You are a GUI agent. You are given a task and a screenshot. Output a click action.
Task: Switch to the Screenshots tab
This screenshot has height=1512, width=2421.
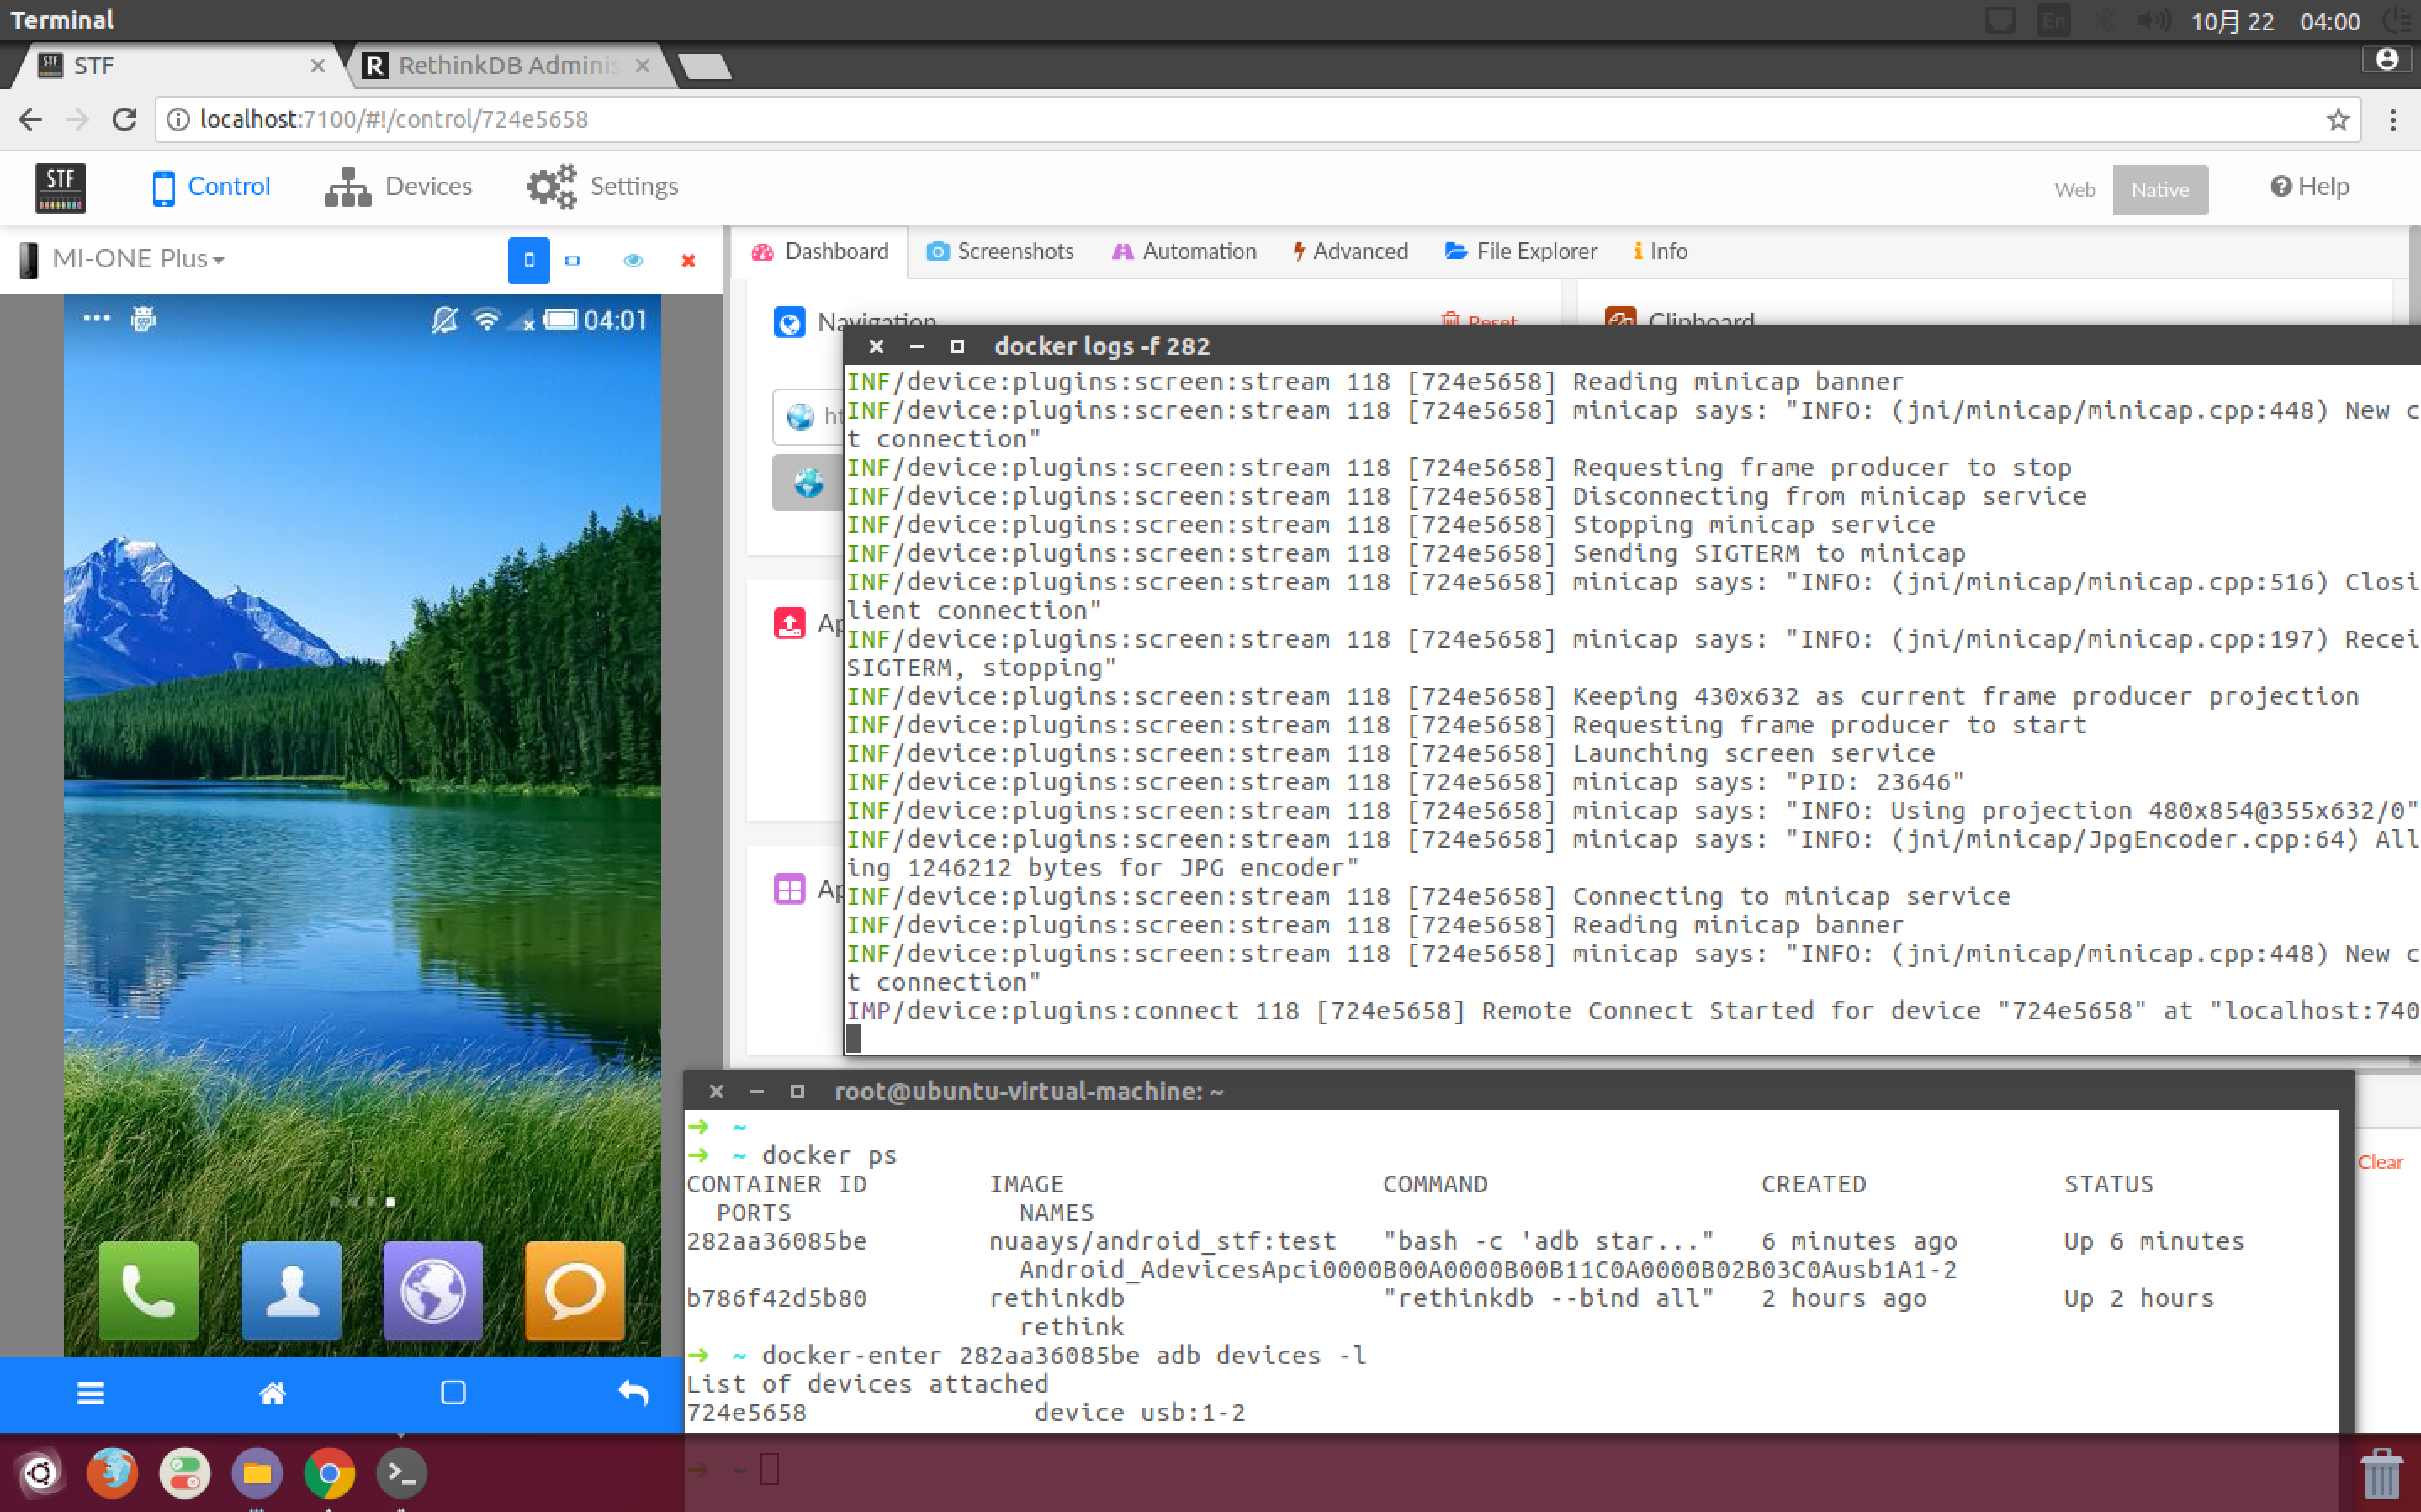(x=1000, y=251)
